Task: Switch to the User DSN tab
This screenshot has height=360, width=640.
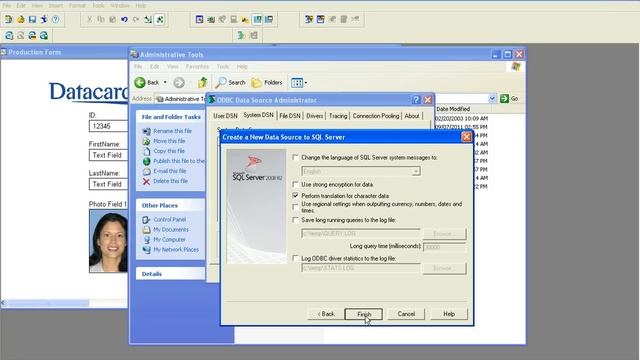Action: 225,116
